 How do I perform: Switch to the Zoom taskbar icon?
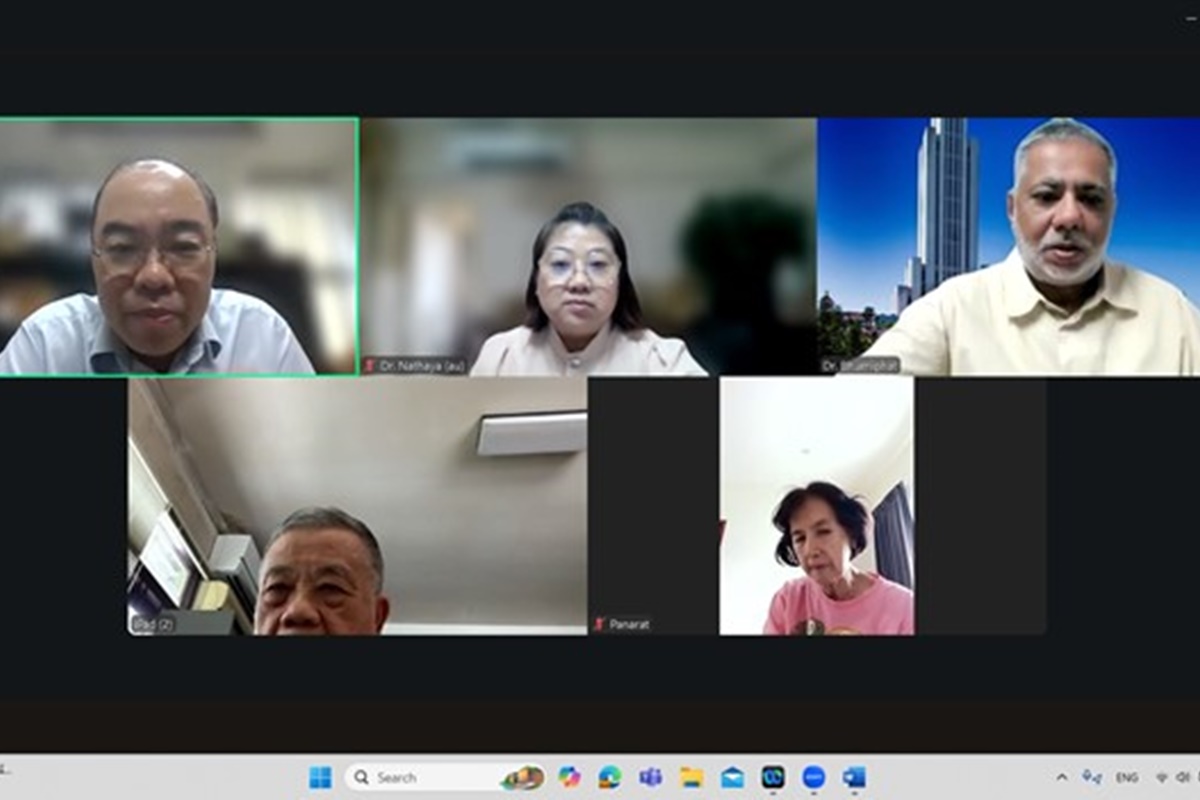click(x=814, y=777)
